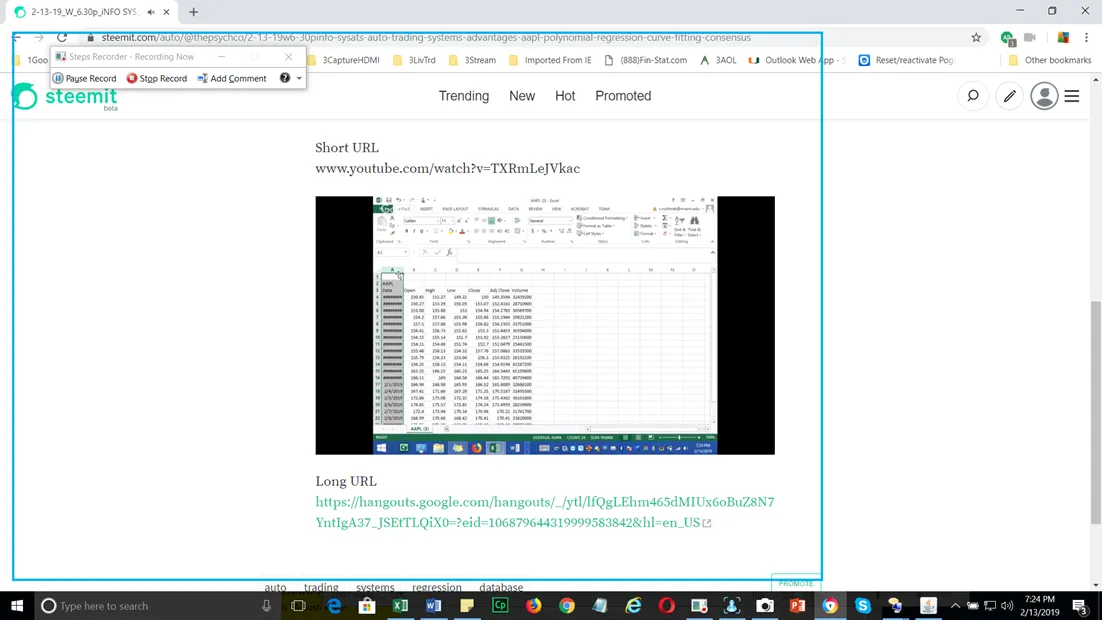Open the hamburger menu on Steemit
Image resolution: width=1102 pixels, height=620 pixels.
coord(1072,96)
